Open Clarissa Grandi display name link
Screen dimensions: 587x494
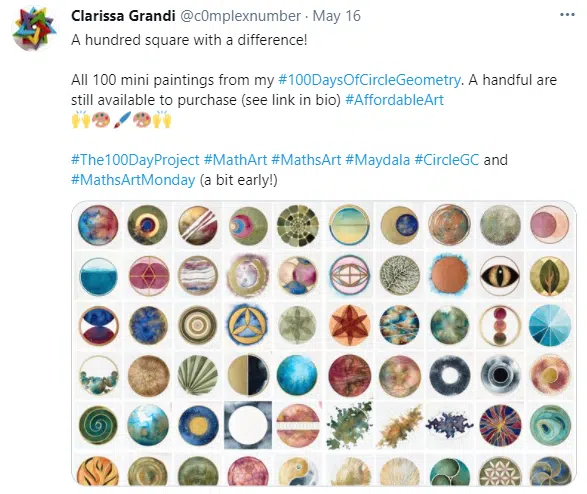coord(123,16)
